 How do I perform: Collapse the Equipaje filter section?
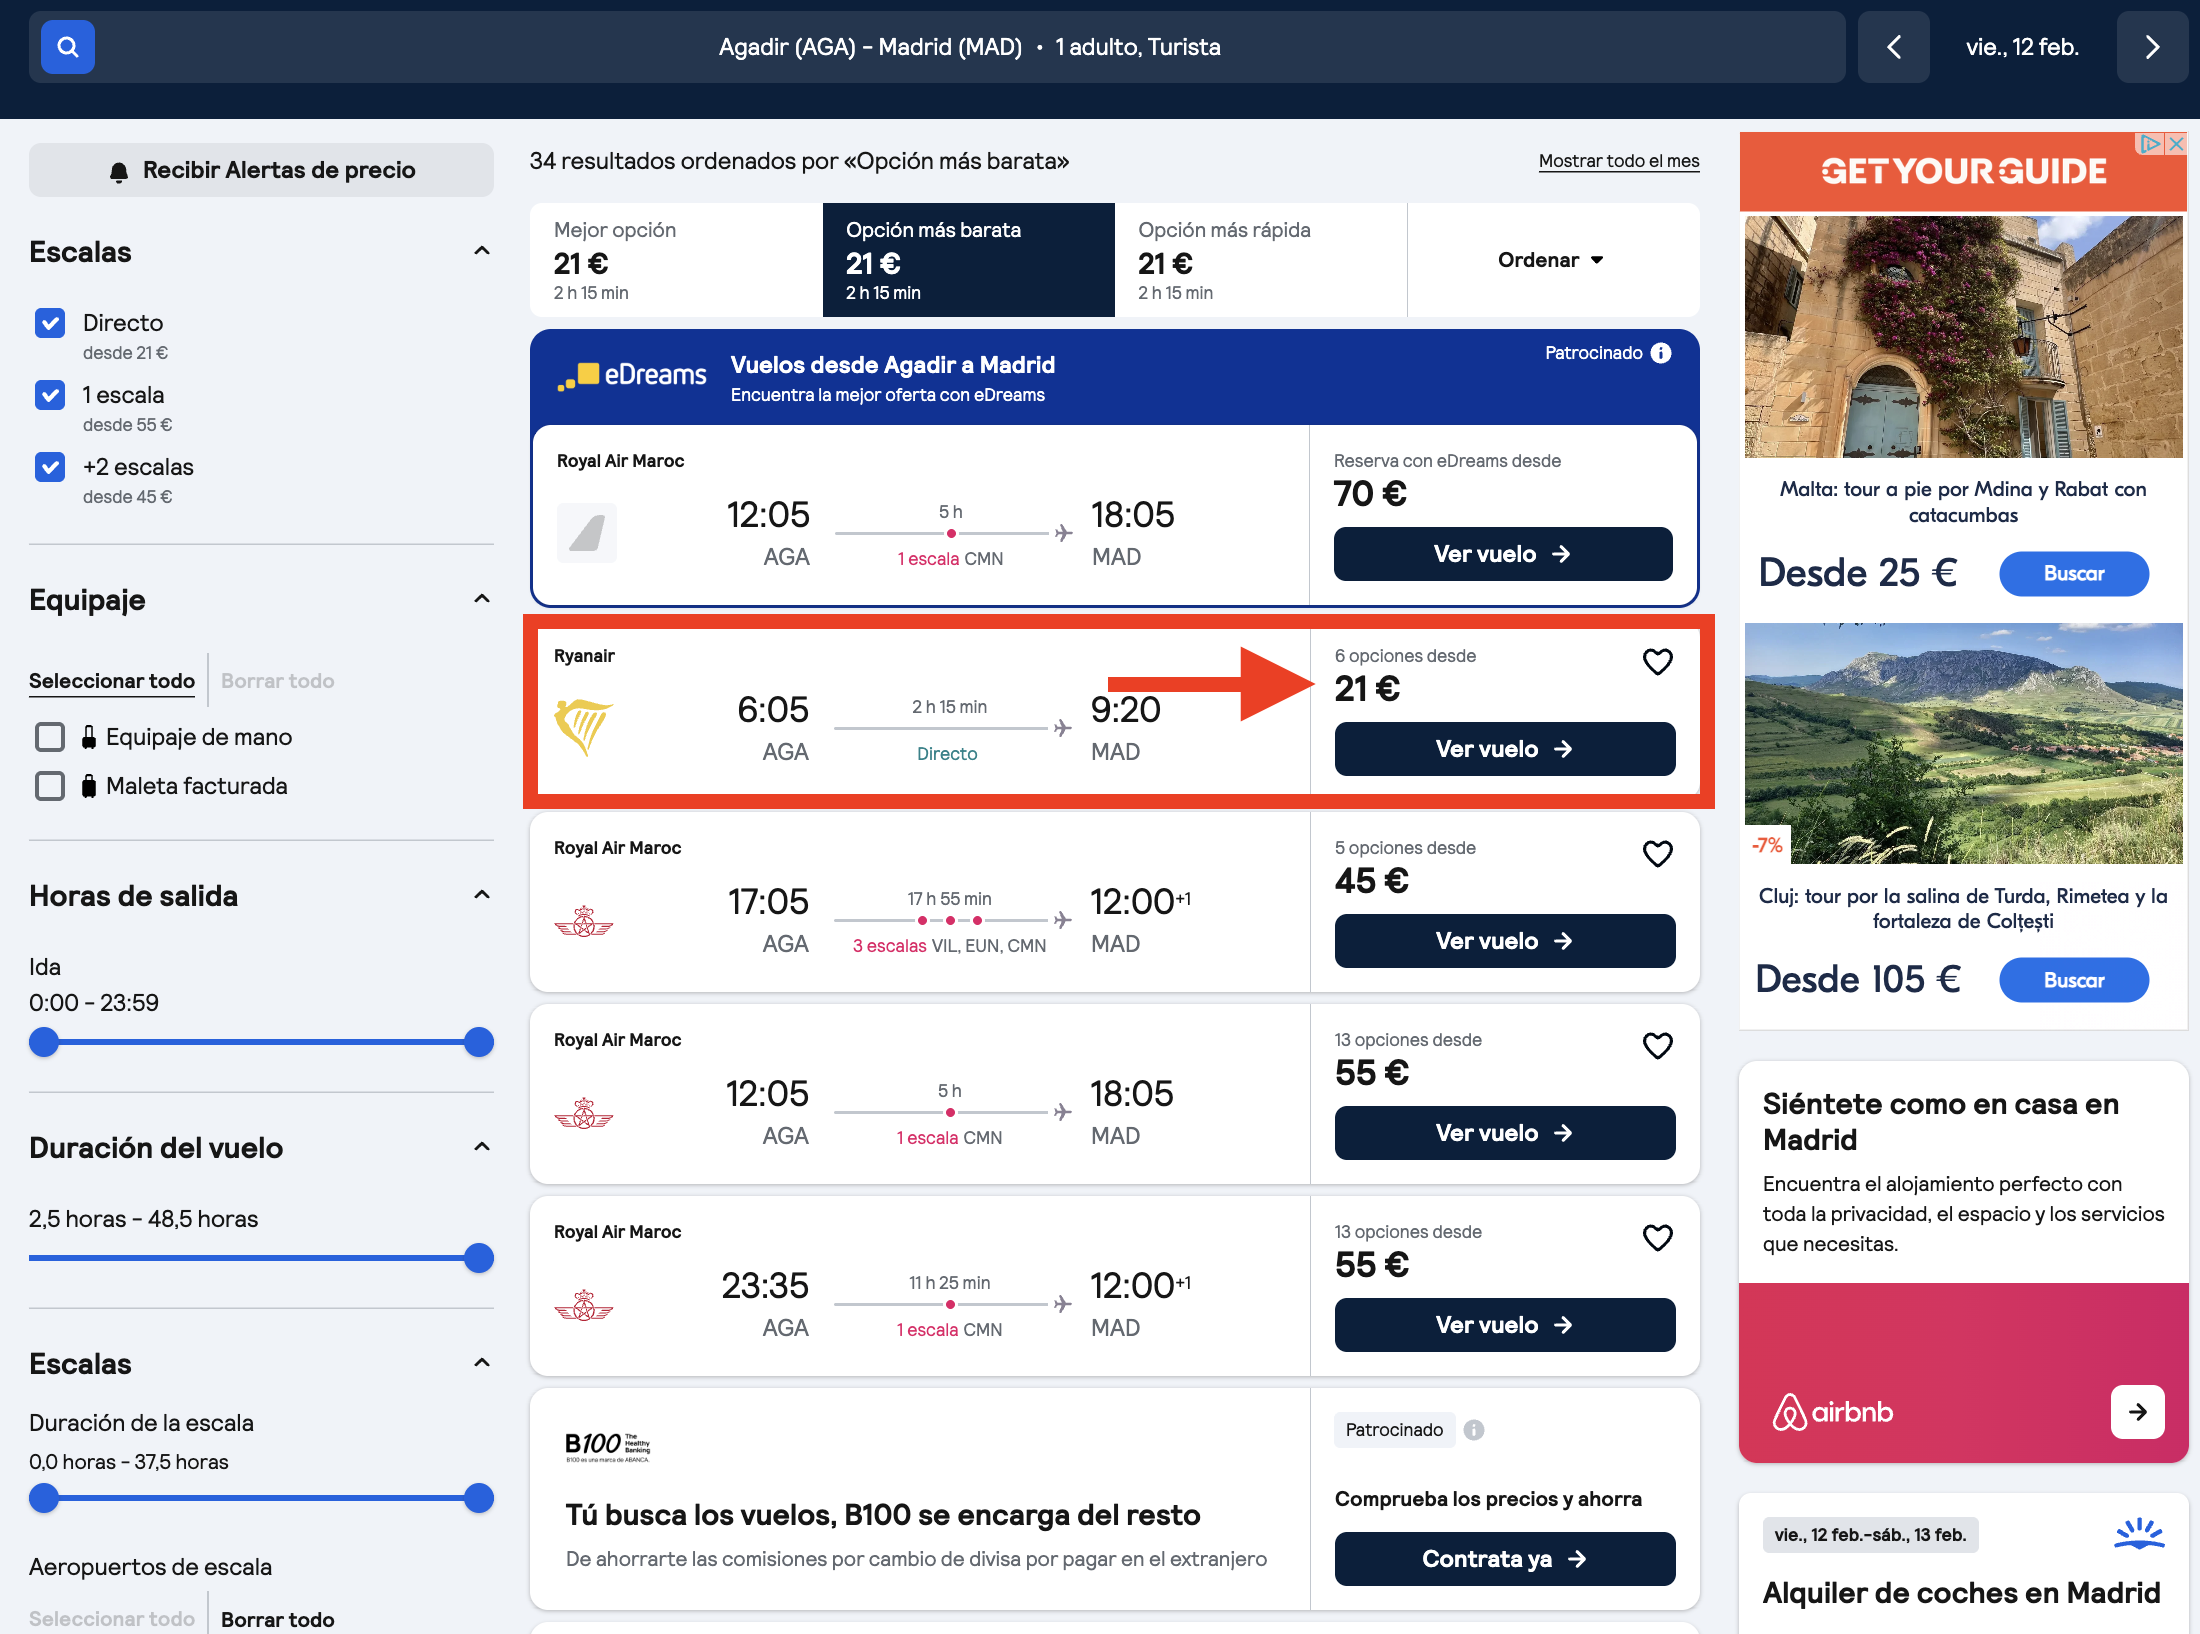[482, 599]
